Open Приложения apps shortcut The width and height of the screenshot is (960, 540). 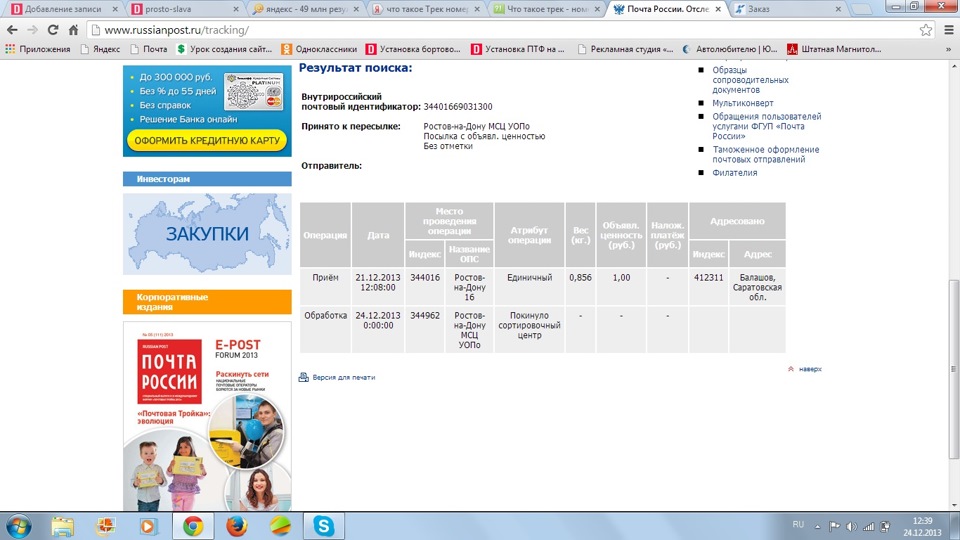38,49
